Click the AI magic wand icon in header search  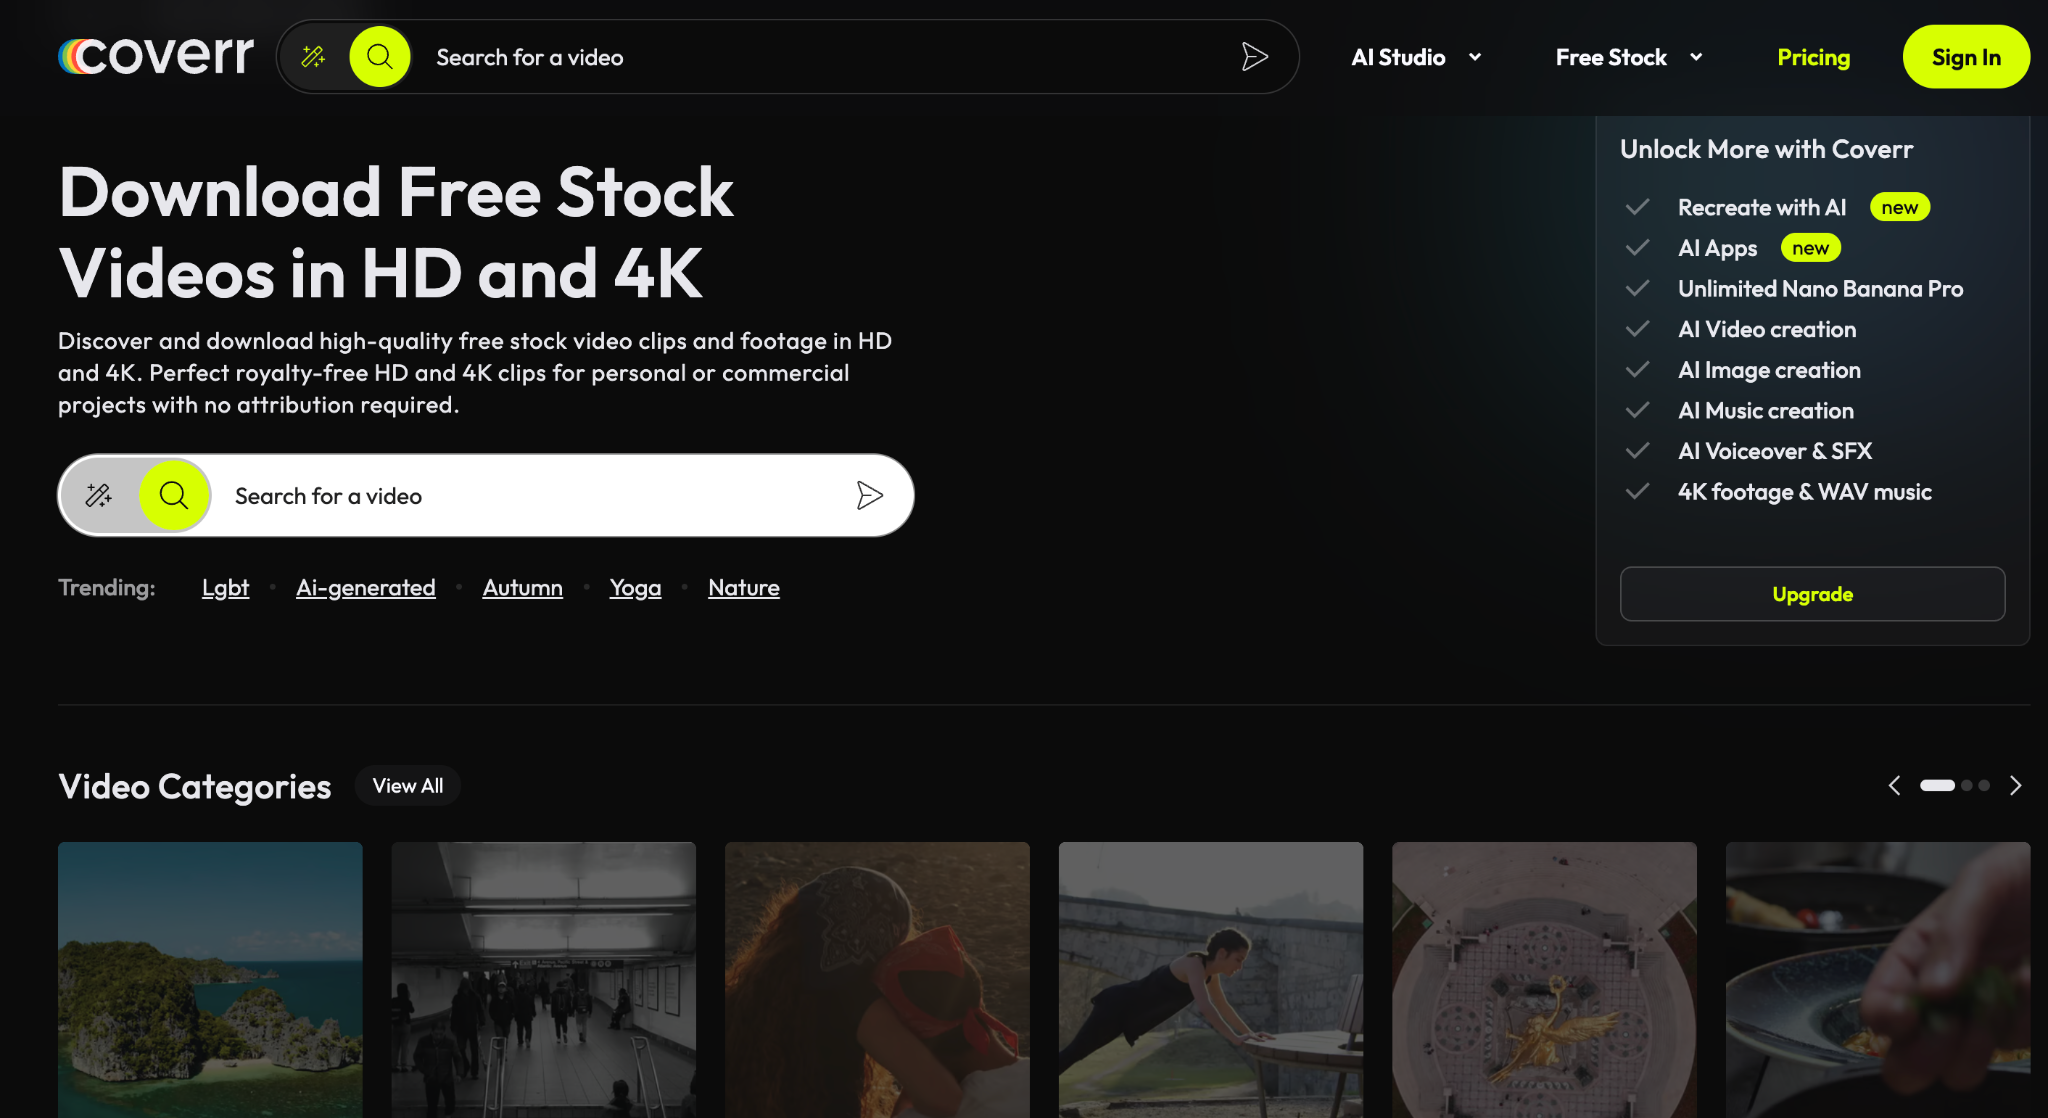(x=314, y=57)
